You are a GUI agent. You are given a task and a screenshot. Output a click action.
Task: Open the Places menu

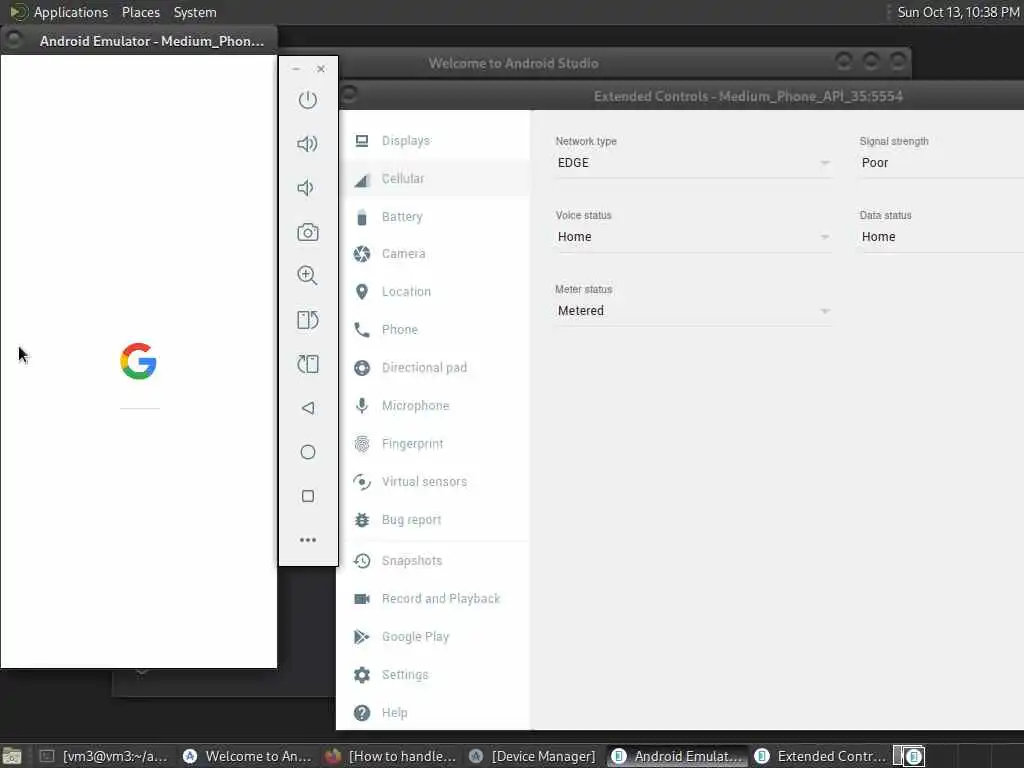click(140, 12)
